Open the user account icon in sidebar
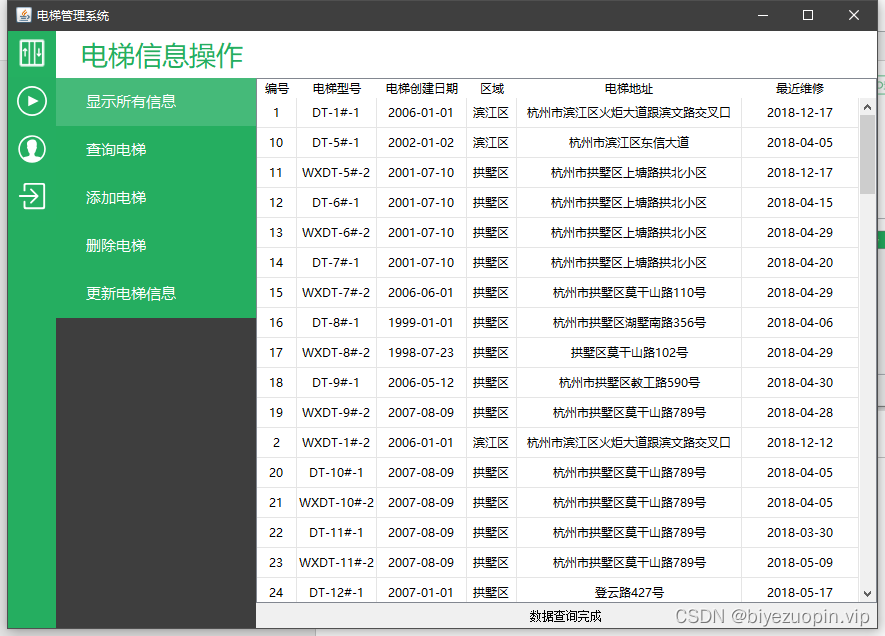885x636 pixels. [x=30, y=148]
